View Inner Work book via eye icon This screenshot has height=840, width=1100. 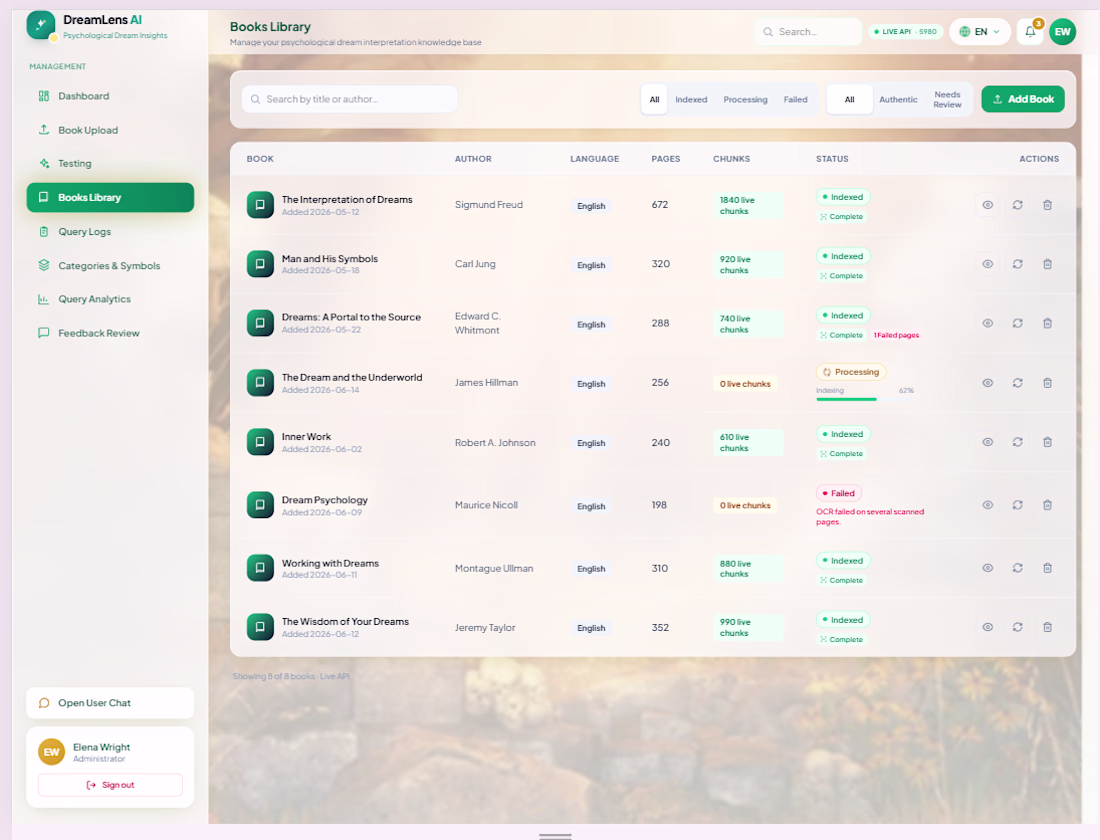987,442
